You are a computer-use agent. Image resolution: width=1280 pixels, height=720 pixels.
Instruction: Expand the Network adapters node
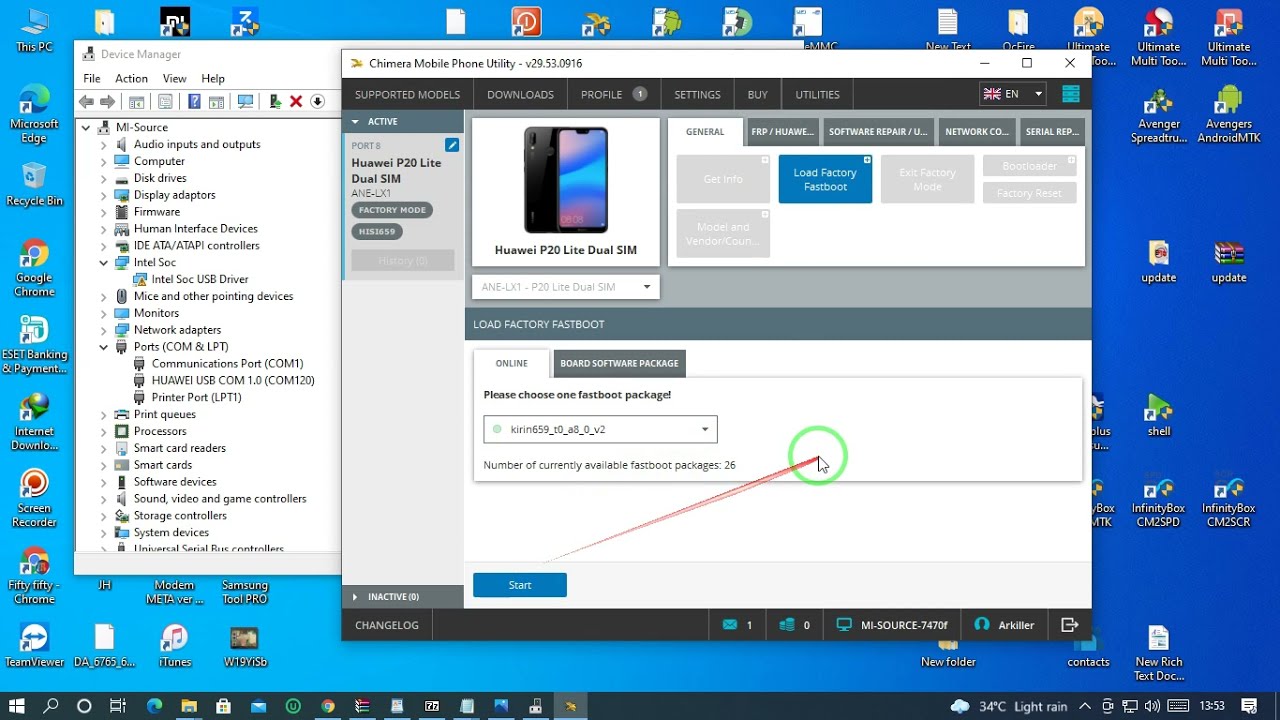coord(103,330)
